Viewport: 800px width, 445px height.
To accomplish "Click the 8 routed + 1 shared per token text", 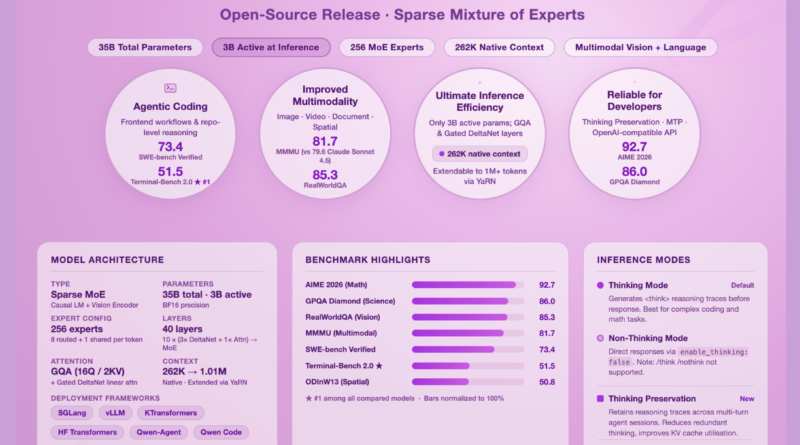I will [x=96, y=339].
